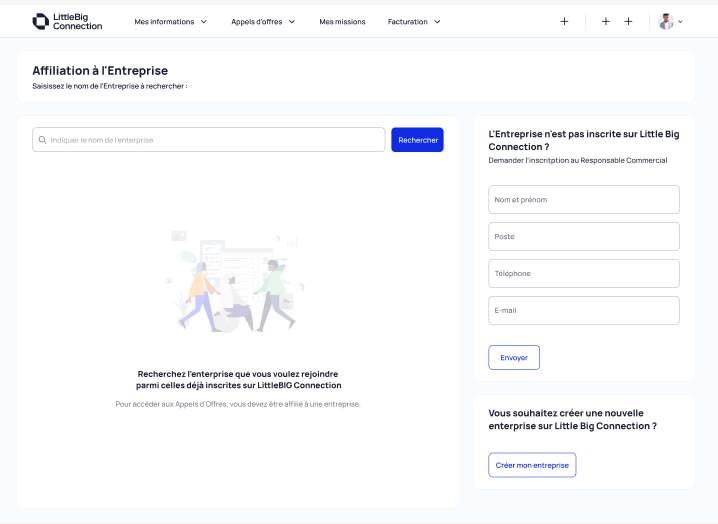Select text "Demander l'inscription au Responsable Commercial"
This screenshot has height=524, width=718.
tap(577, 160)
